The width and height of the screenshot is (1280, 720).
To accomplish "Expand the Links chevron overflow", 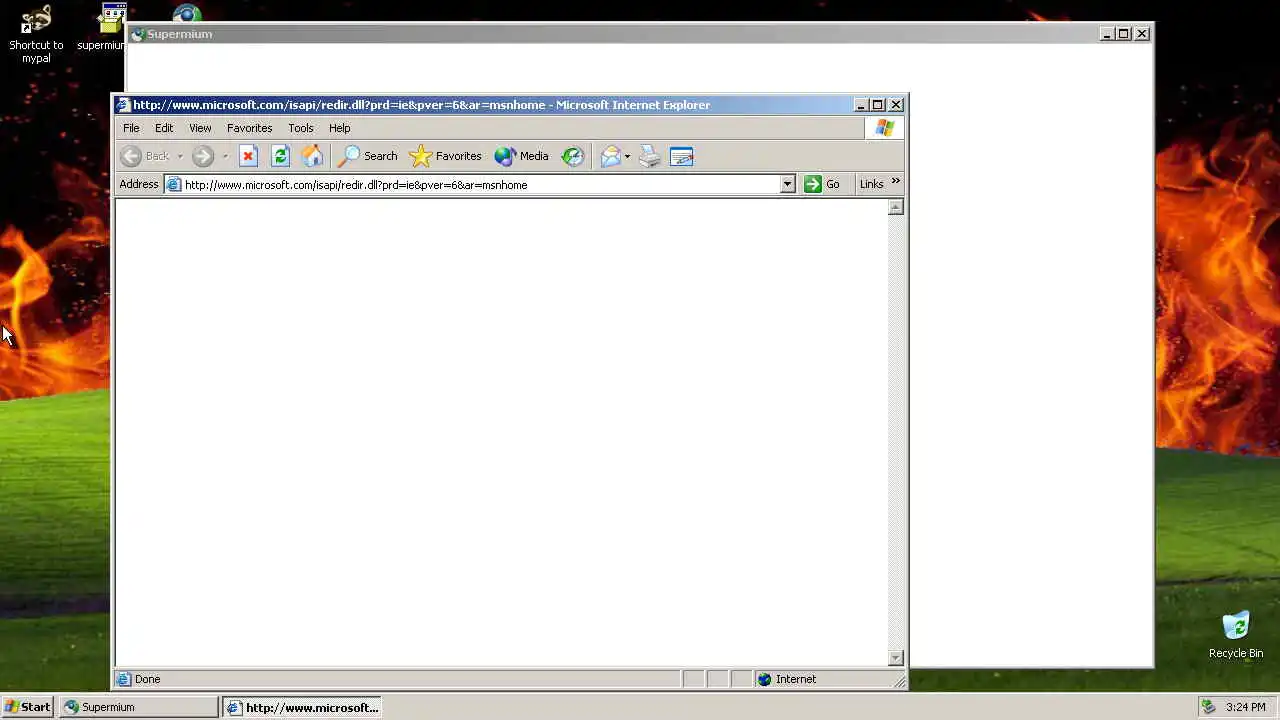I will pos(895,182).
